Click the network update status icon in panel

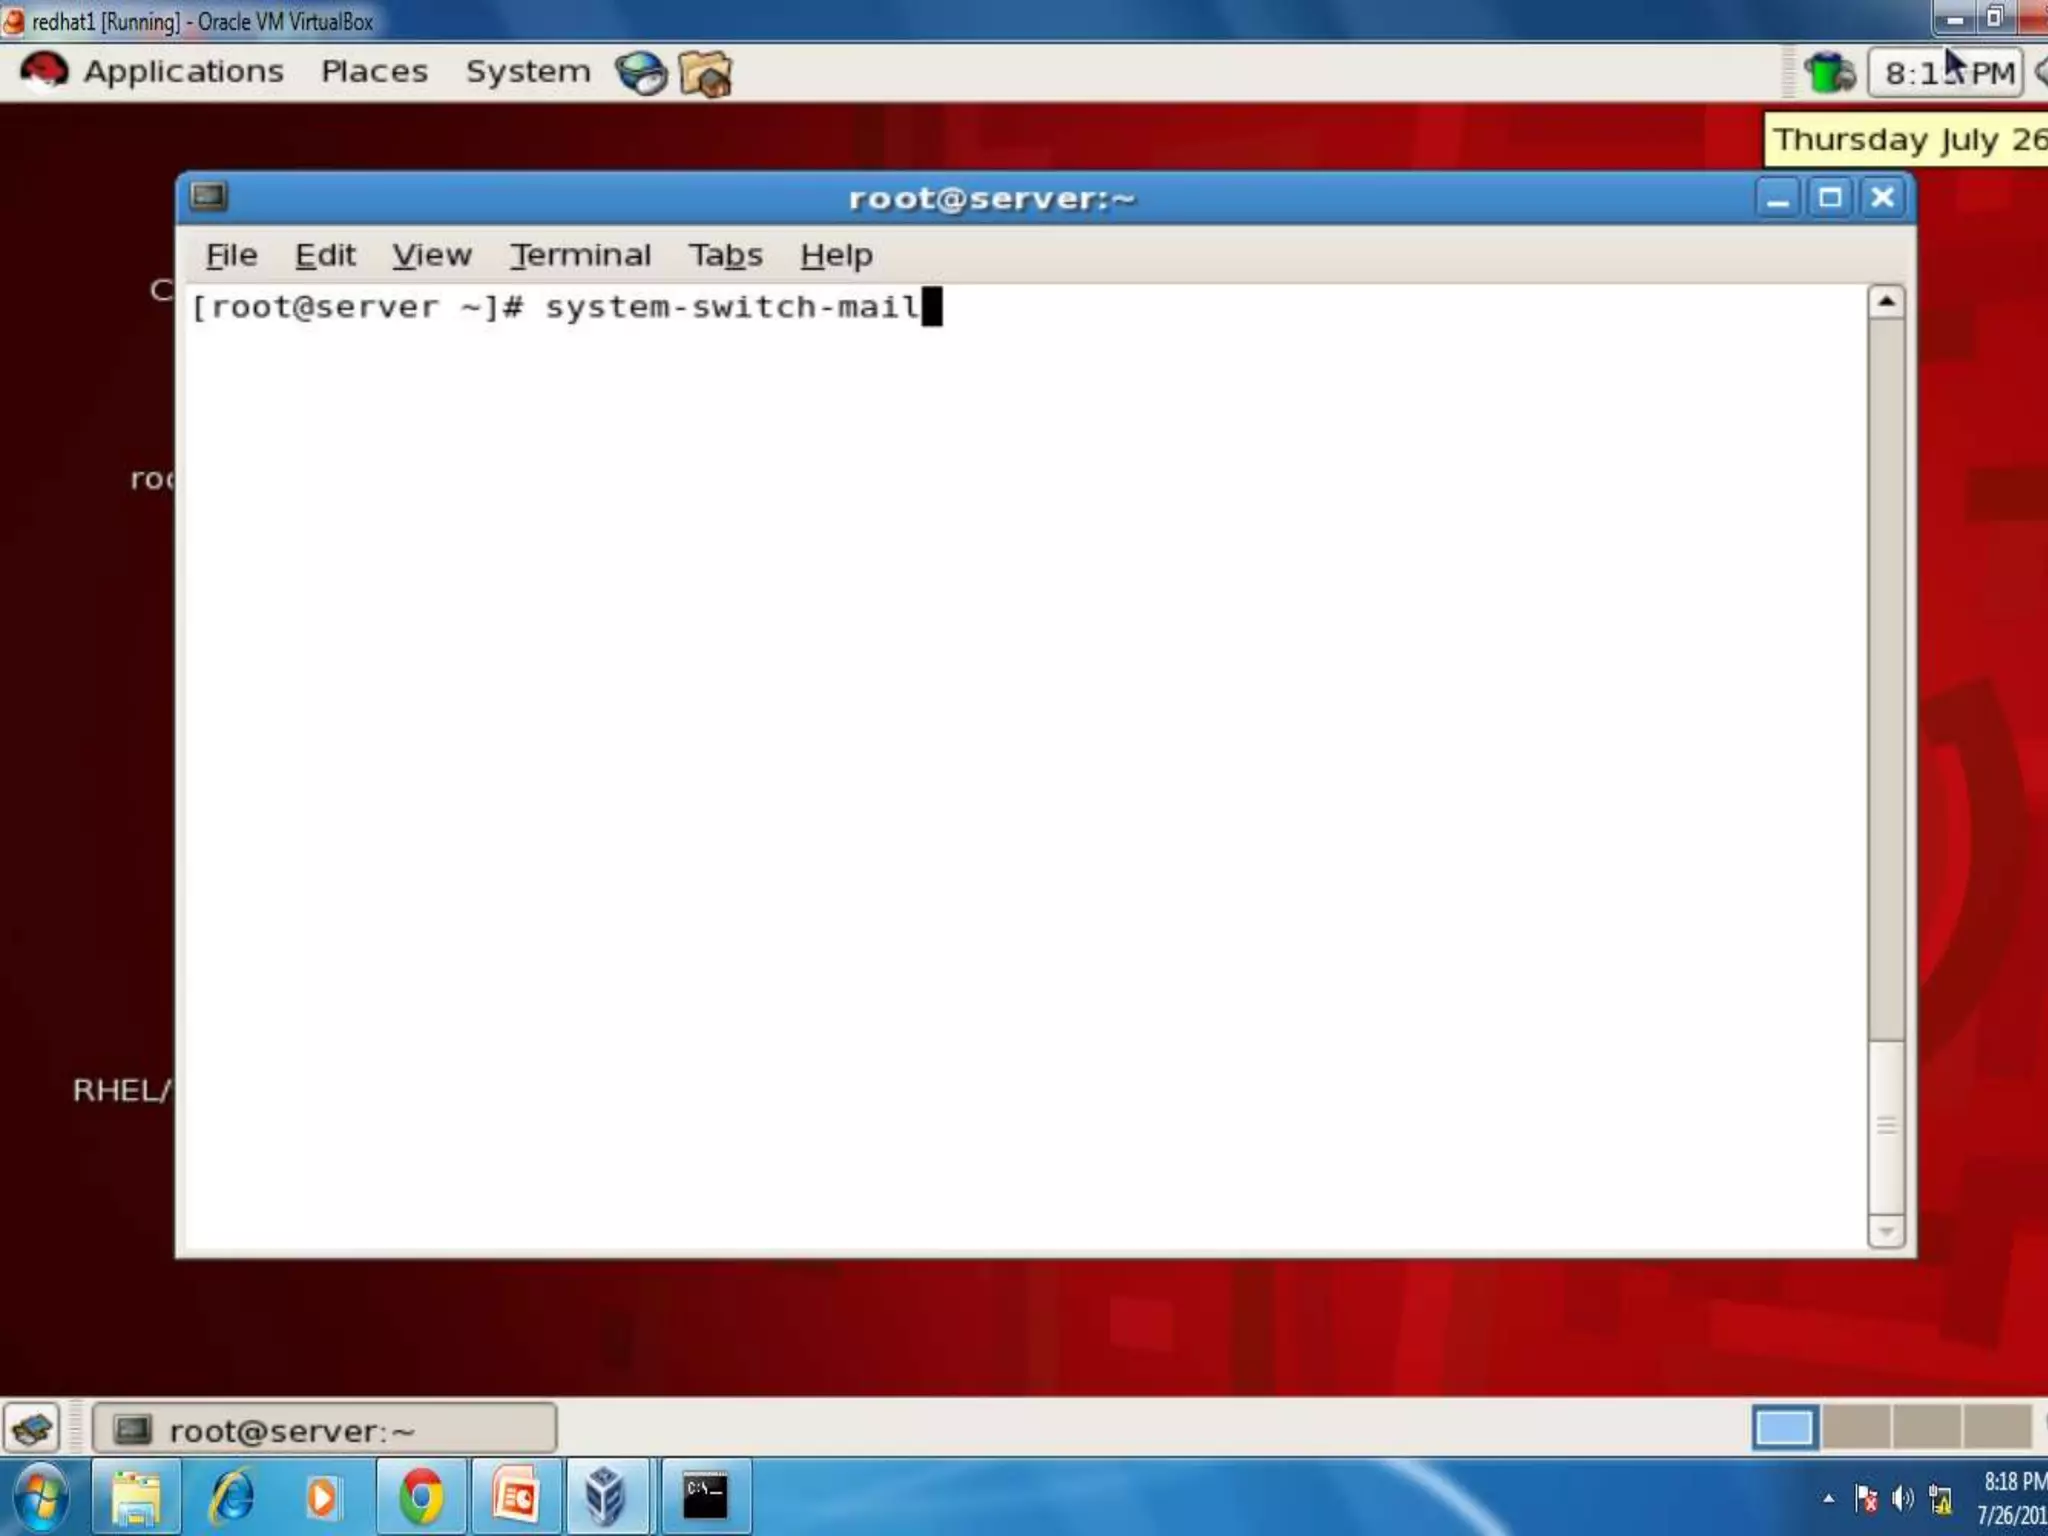[x=1829, y=73]
